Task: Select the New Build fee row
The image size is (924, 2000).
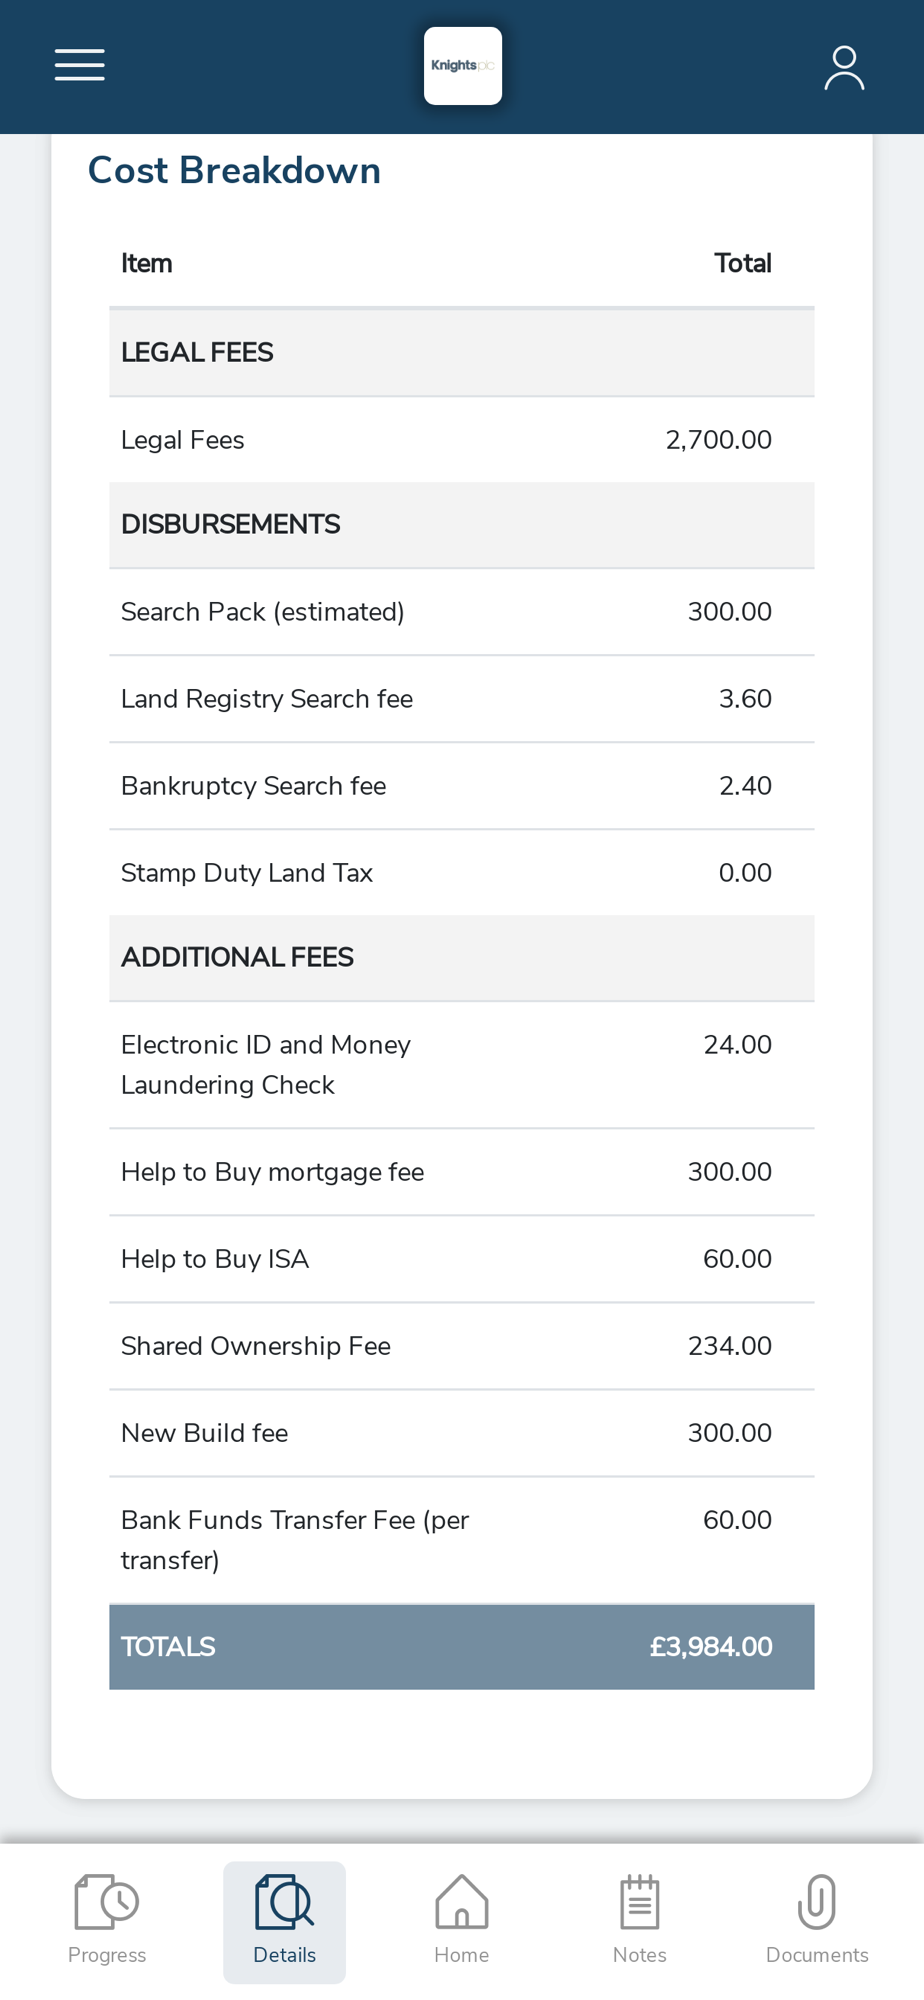Action: click(462, 1433)
